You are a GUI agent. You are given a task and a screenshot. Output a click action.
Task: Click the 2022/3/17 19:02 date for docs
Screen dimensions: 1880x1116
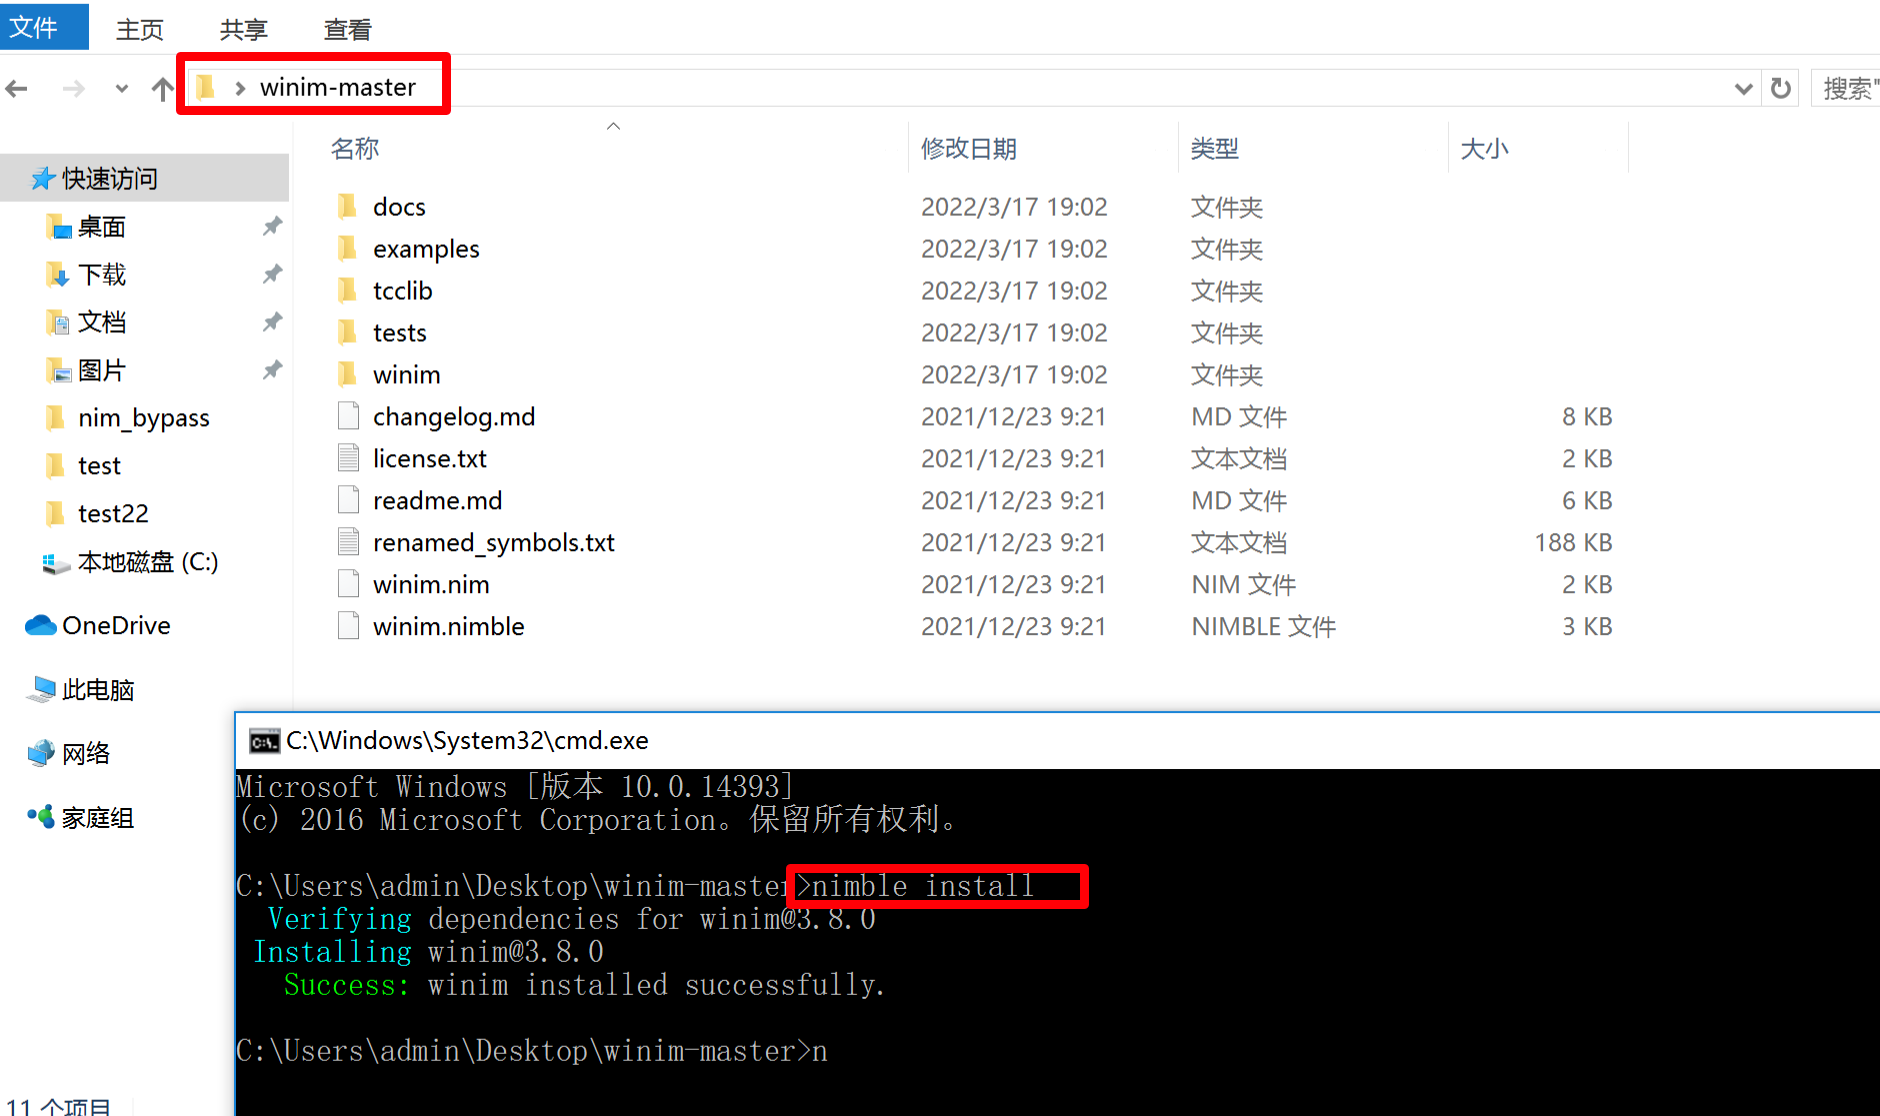coord(1014,207)
